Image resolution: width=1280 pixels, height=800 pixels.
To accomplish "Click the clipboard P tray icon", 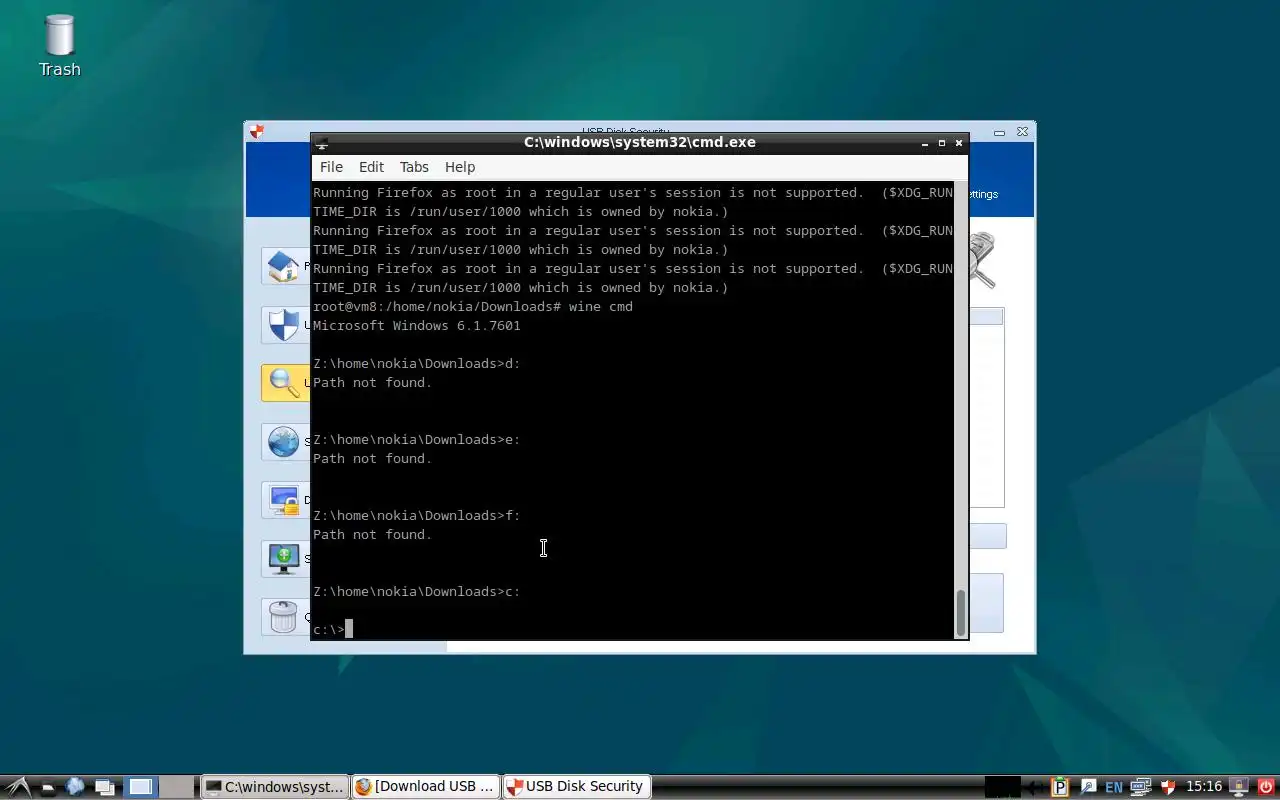I will point(1060,787).
